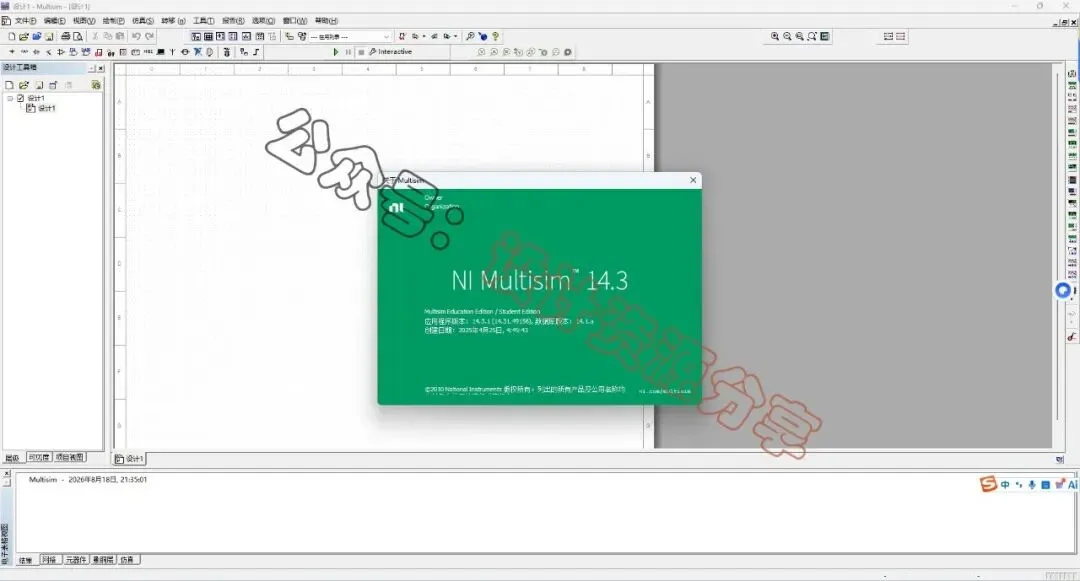
Task: Click the Place basic resistor component icon
Action: 24,52
